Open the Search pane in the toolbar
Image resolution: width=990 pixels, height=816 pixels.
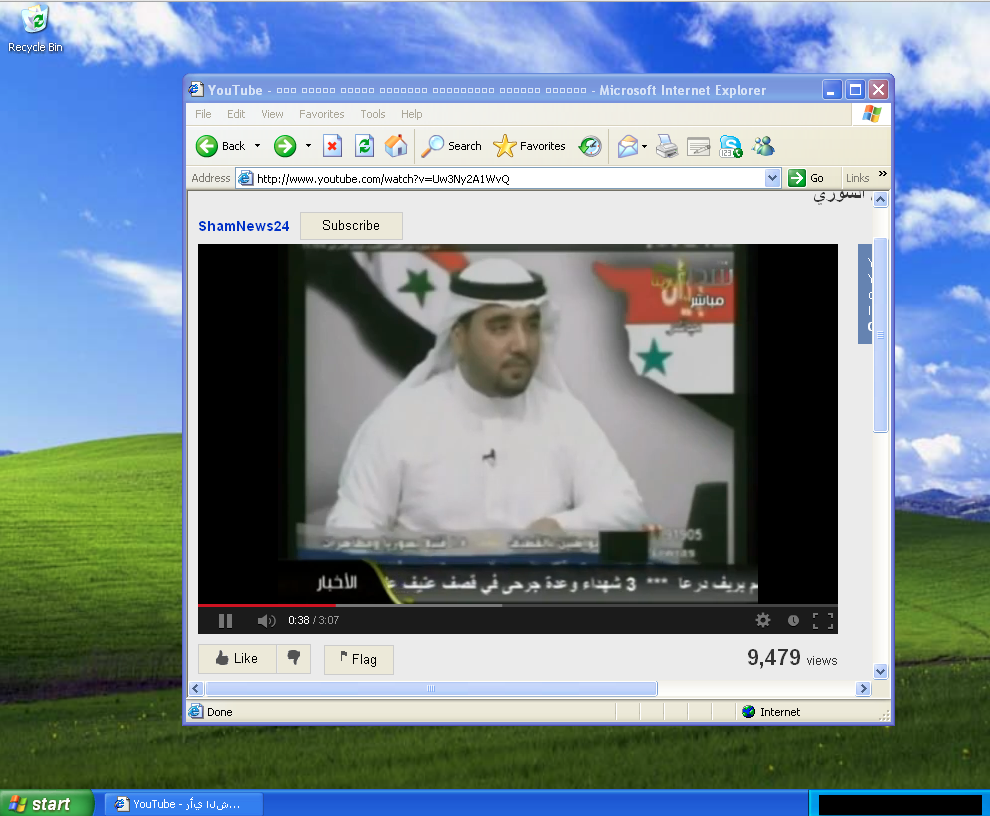click(x=451, y=146)
